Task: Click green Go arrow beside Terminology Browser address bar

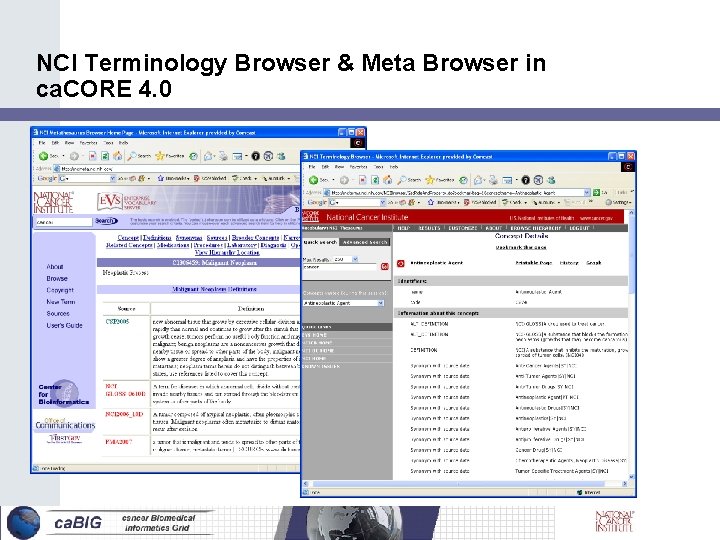Action: click(596, 192)
